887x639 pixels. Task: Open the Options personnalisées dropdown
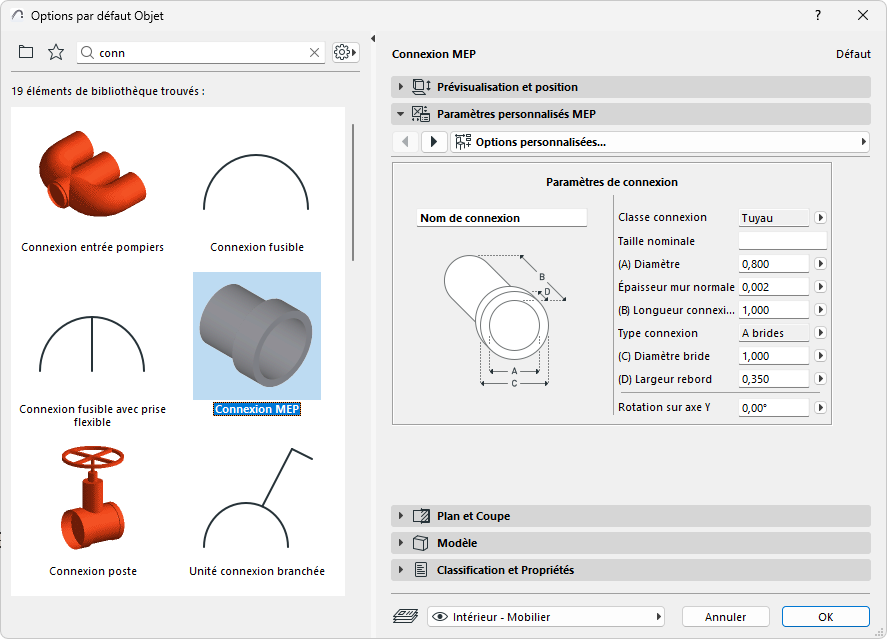point(861,142)
